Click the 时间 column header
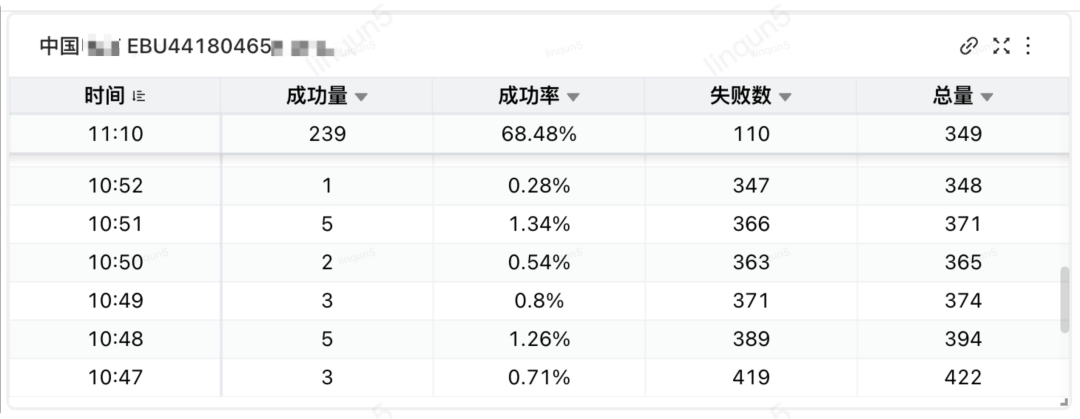The image size is (1080, 419). click(x=105, y=96)
